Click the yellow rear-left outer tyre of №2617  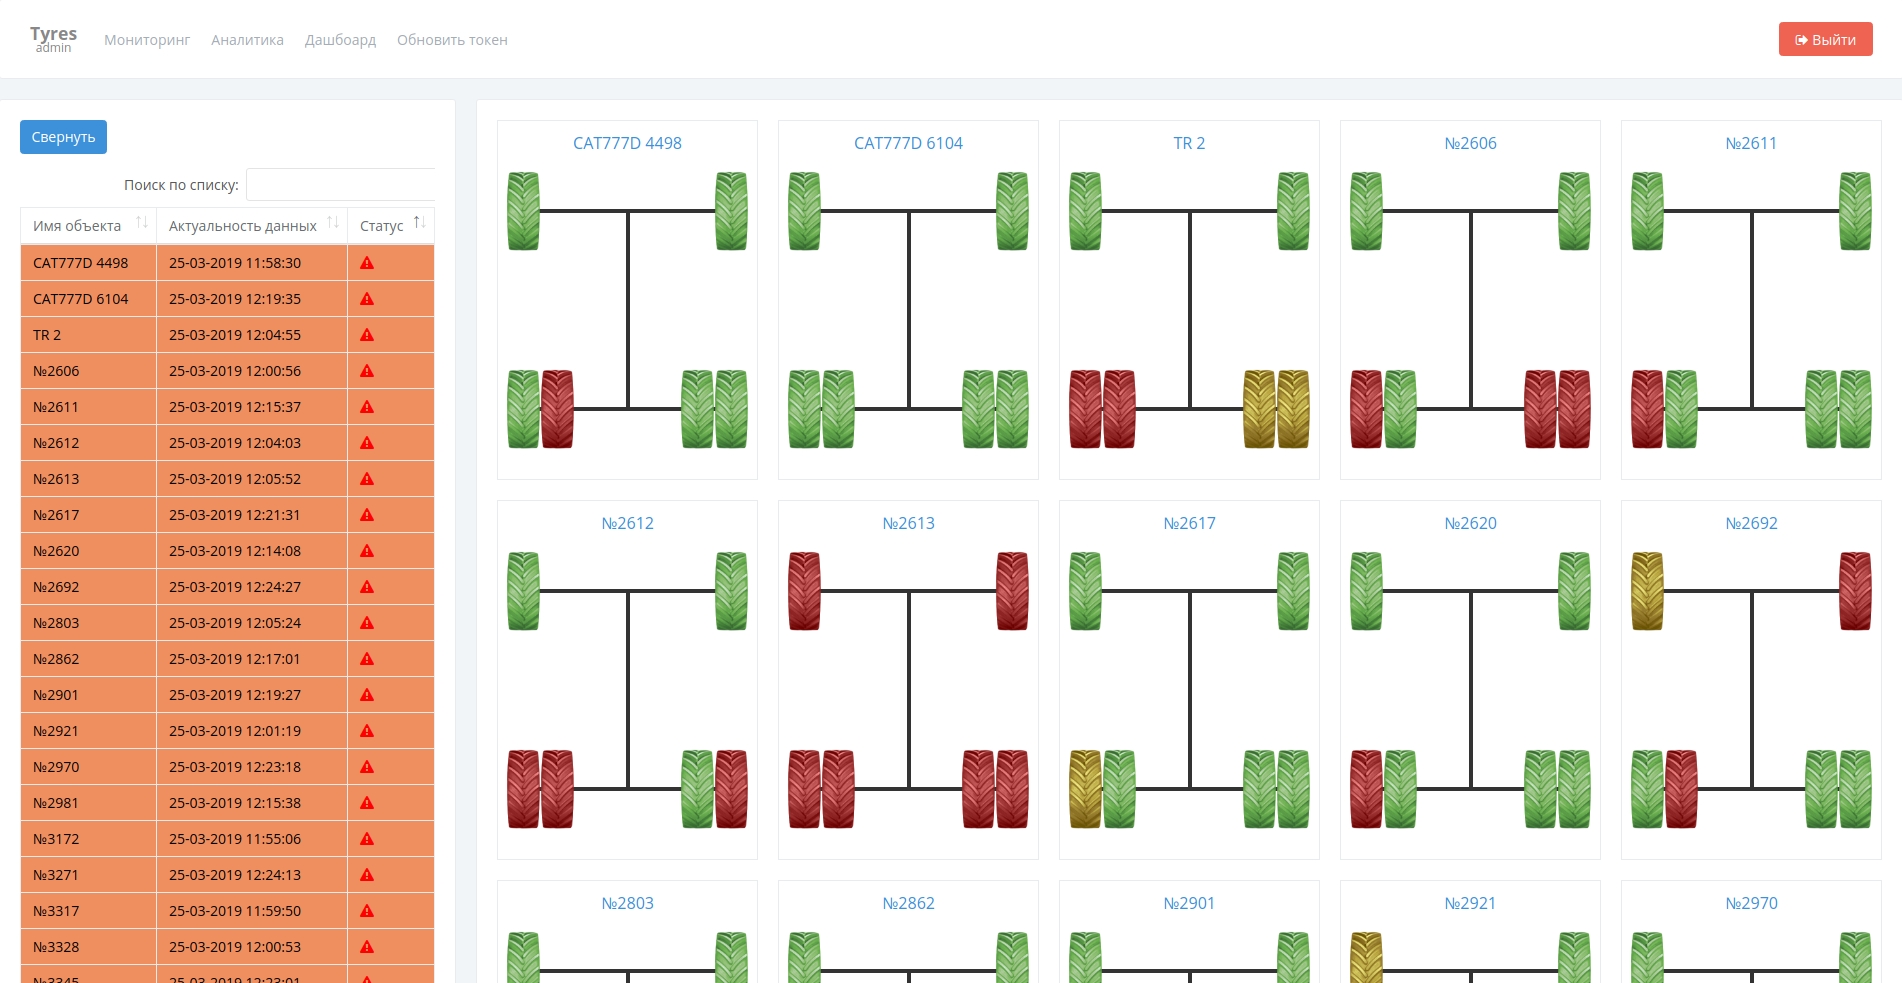point(1085,789)
